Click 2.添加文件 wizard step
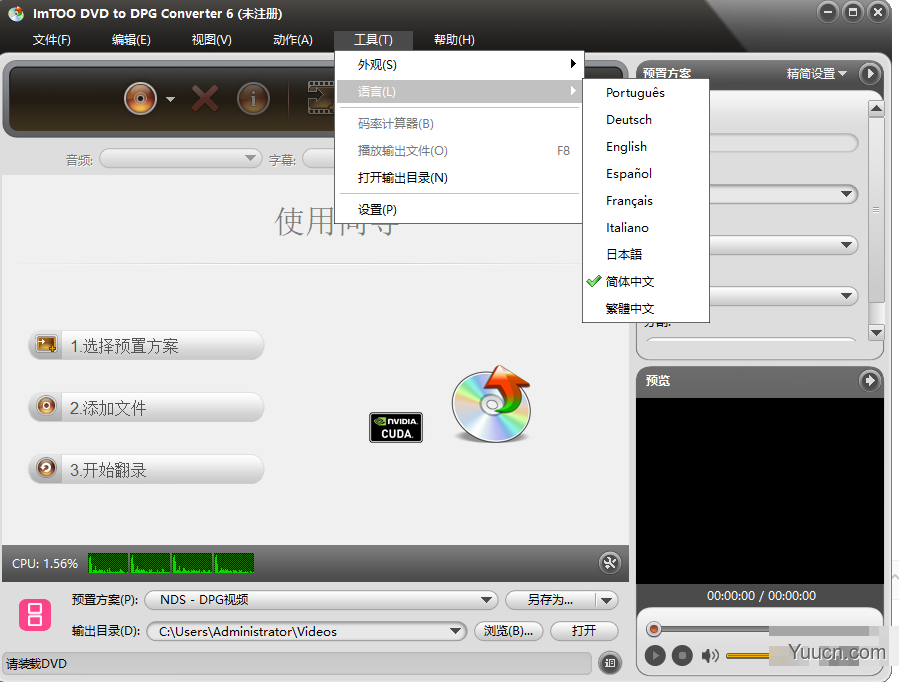Image resolution: width=899 pixels, height=682 pixels. click(x=146, y=407)
